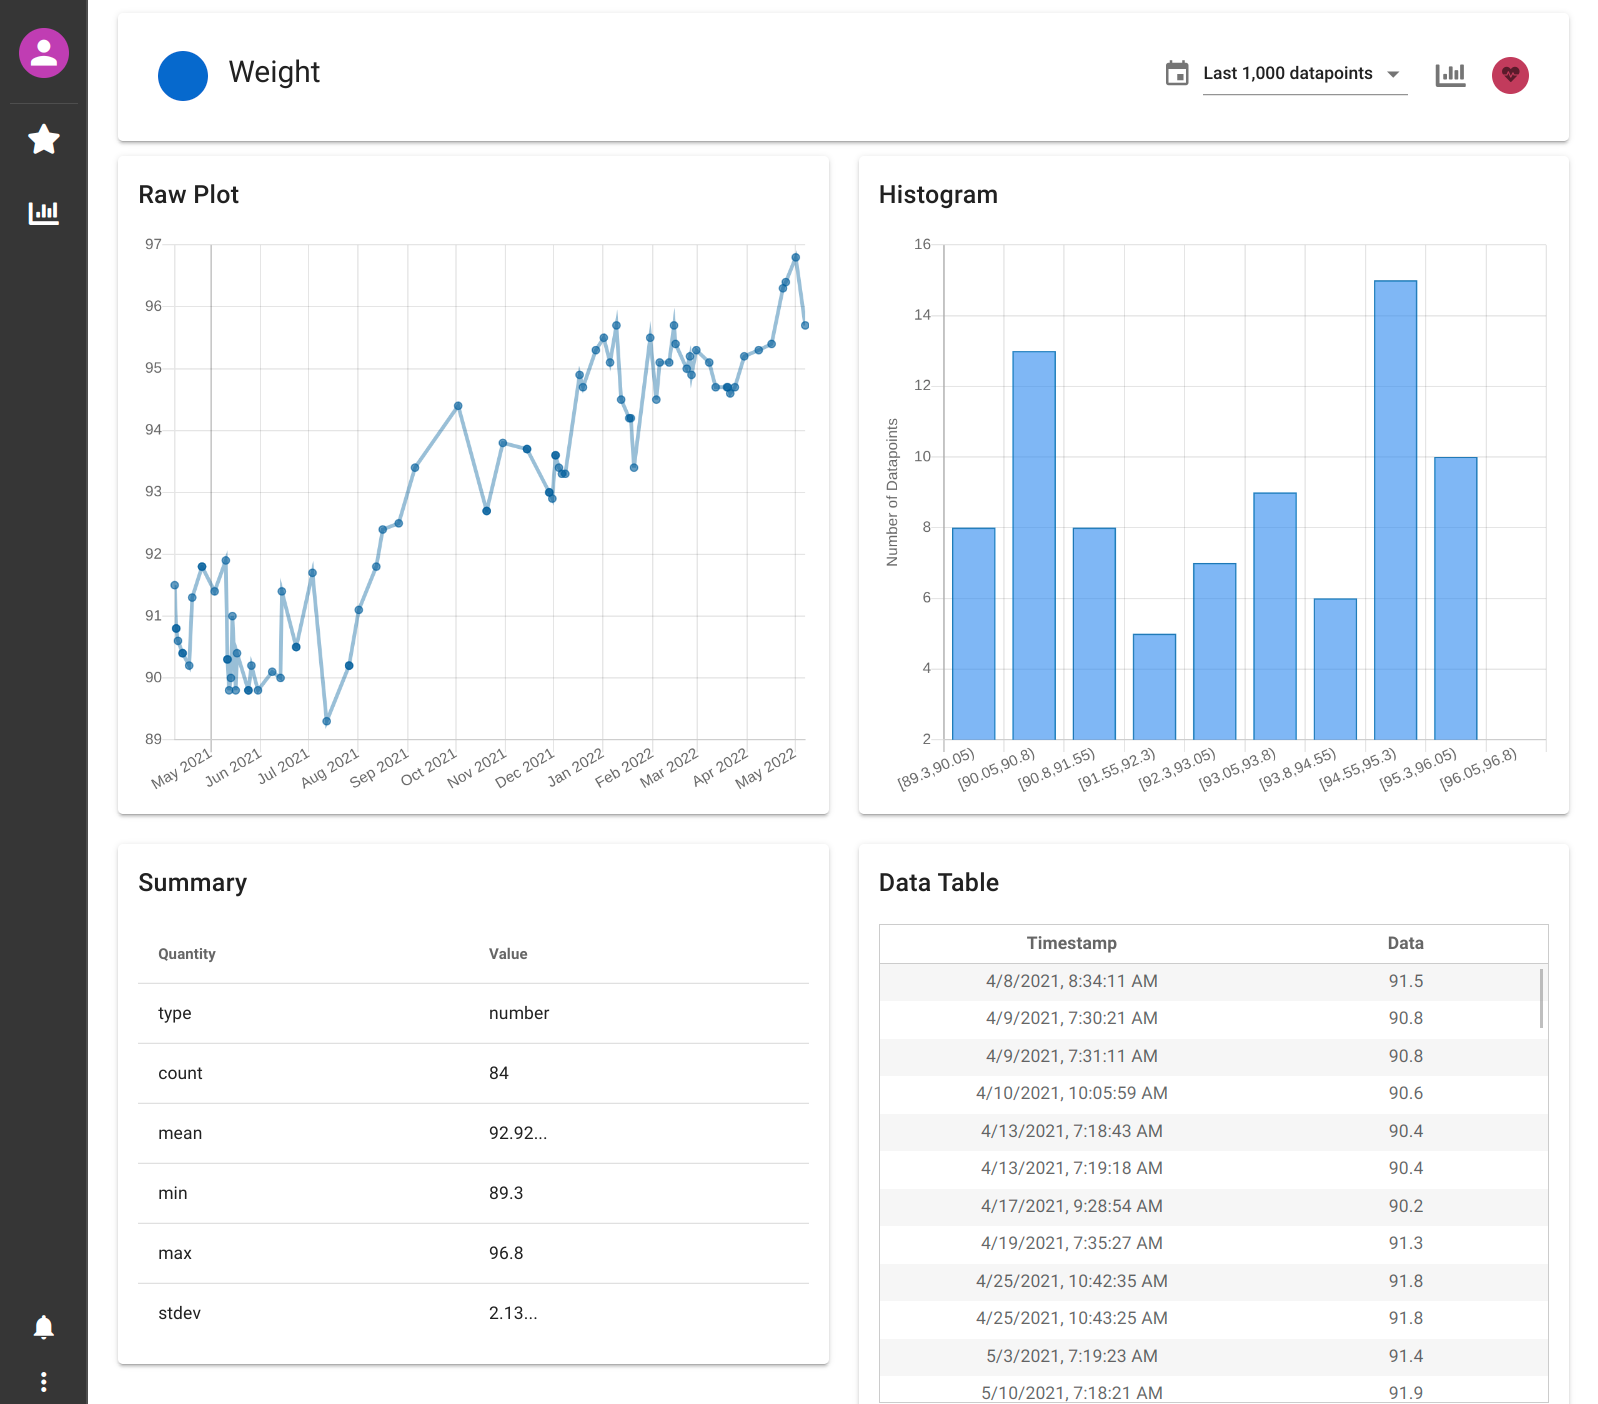Click the Summary heading
1598x1404 pixels.
(193, 883)
